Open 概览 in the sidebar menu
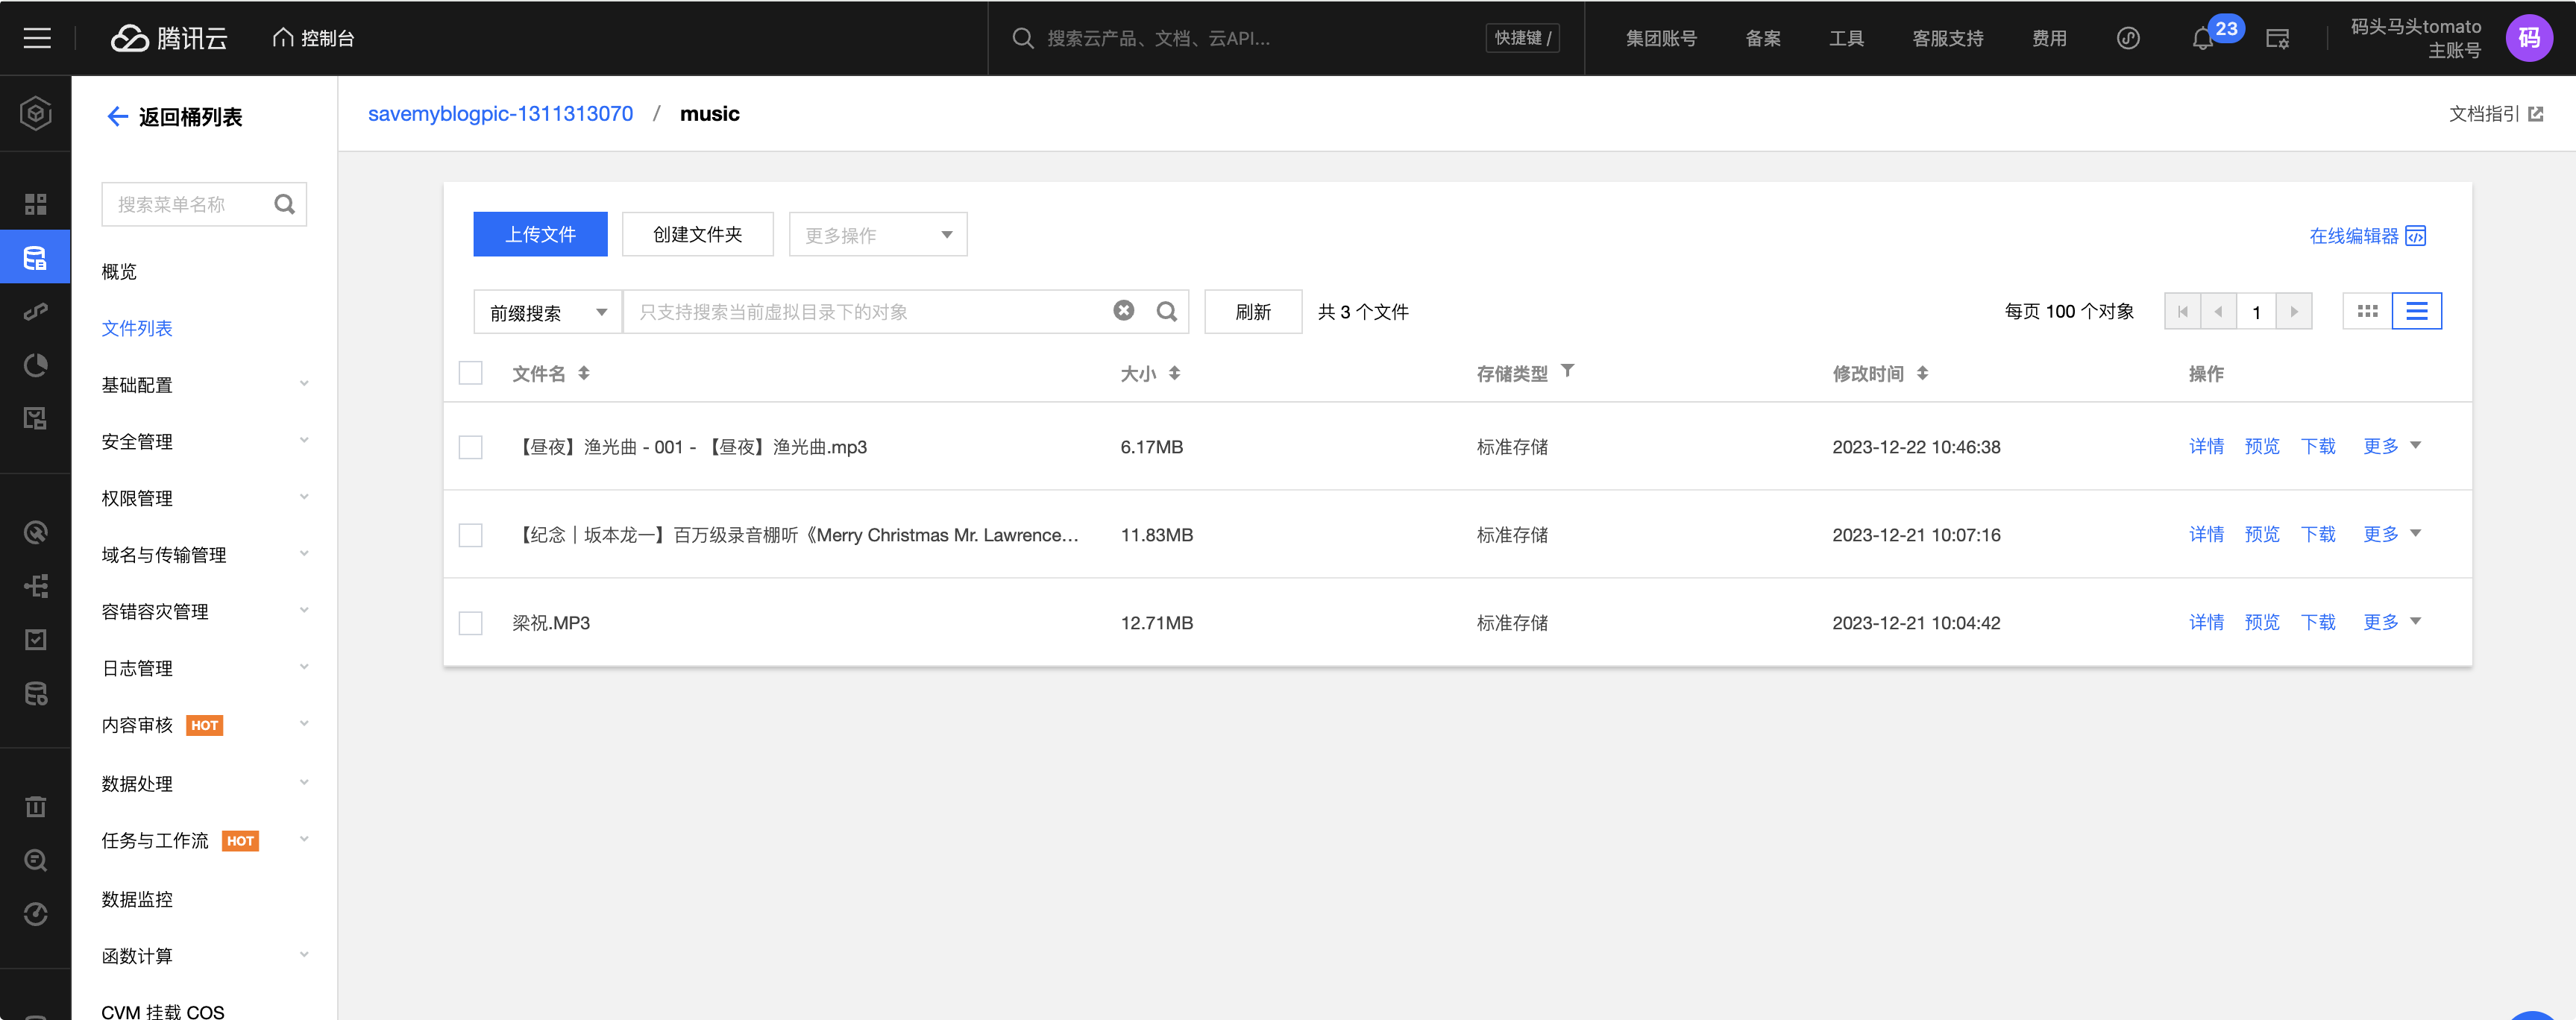Image resolution: width=2576 pixels, height=1020 pixels. pyautogui.click(x=119, y=272)
